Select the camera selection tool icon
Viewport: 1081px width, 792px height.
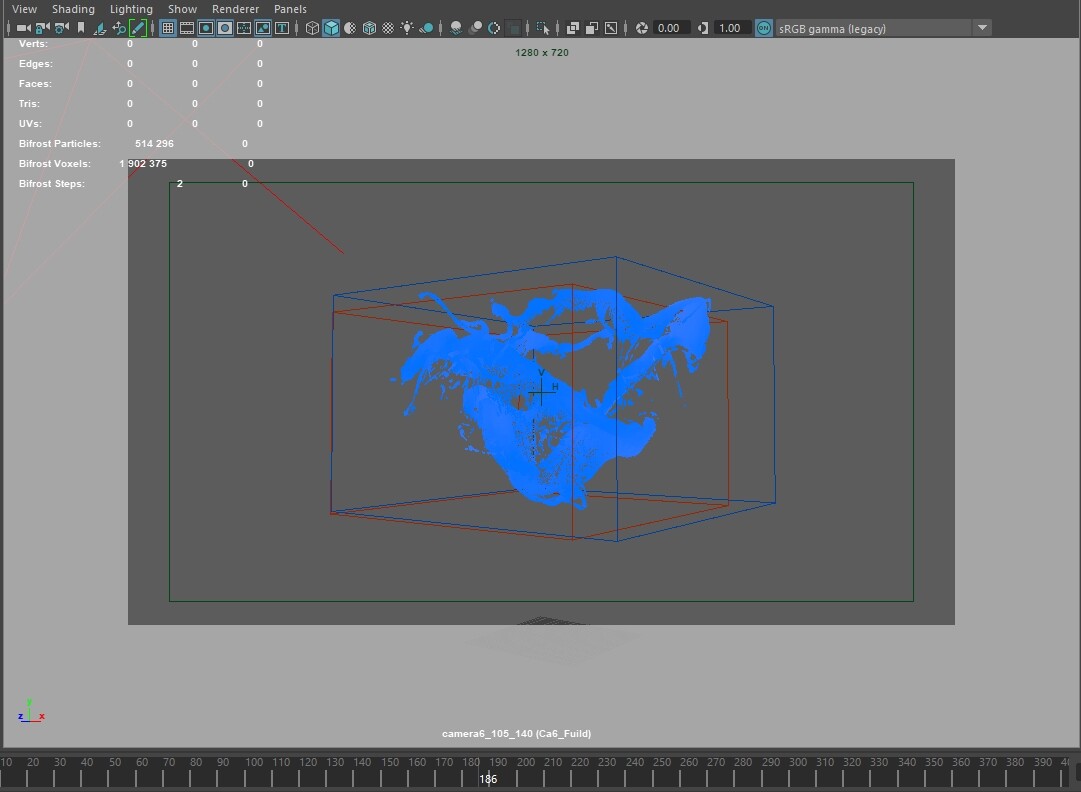click(23, 28)
